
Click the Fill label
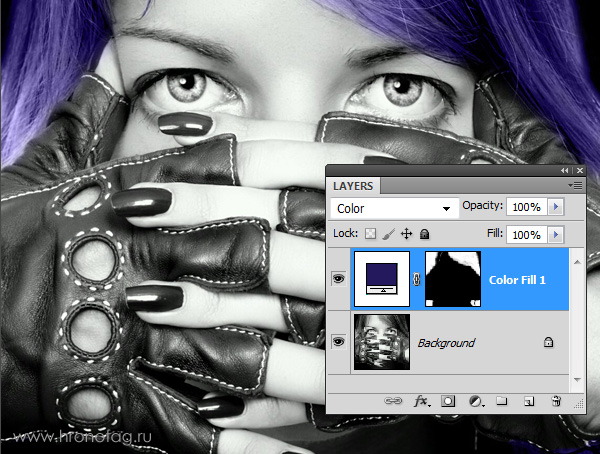(x=495, y=233)
